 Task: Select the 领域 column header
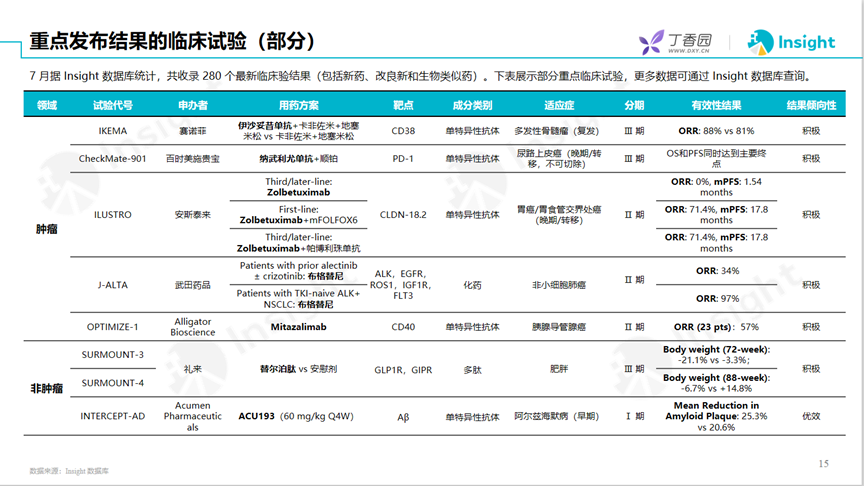click(47, 105)
